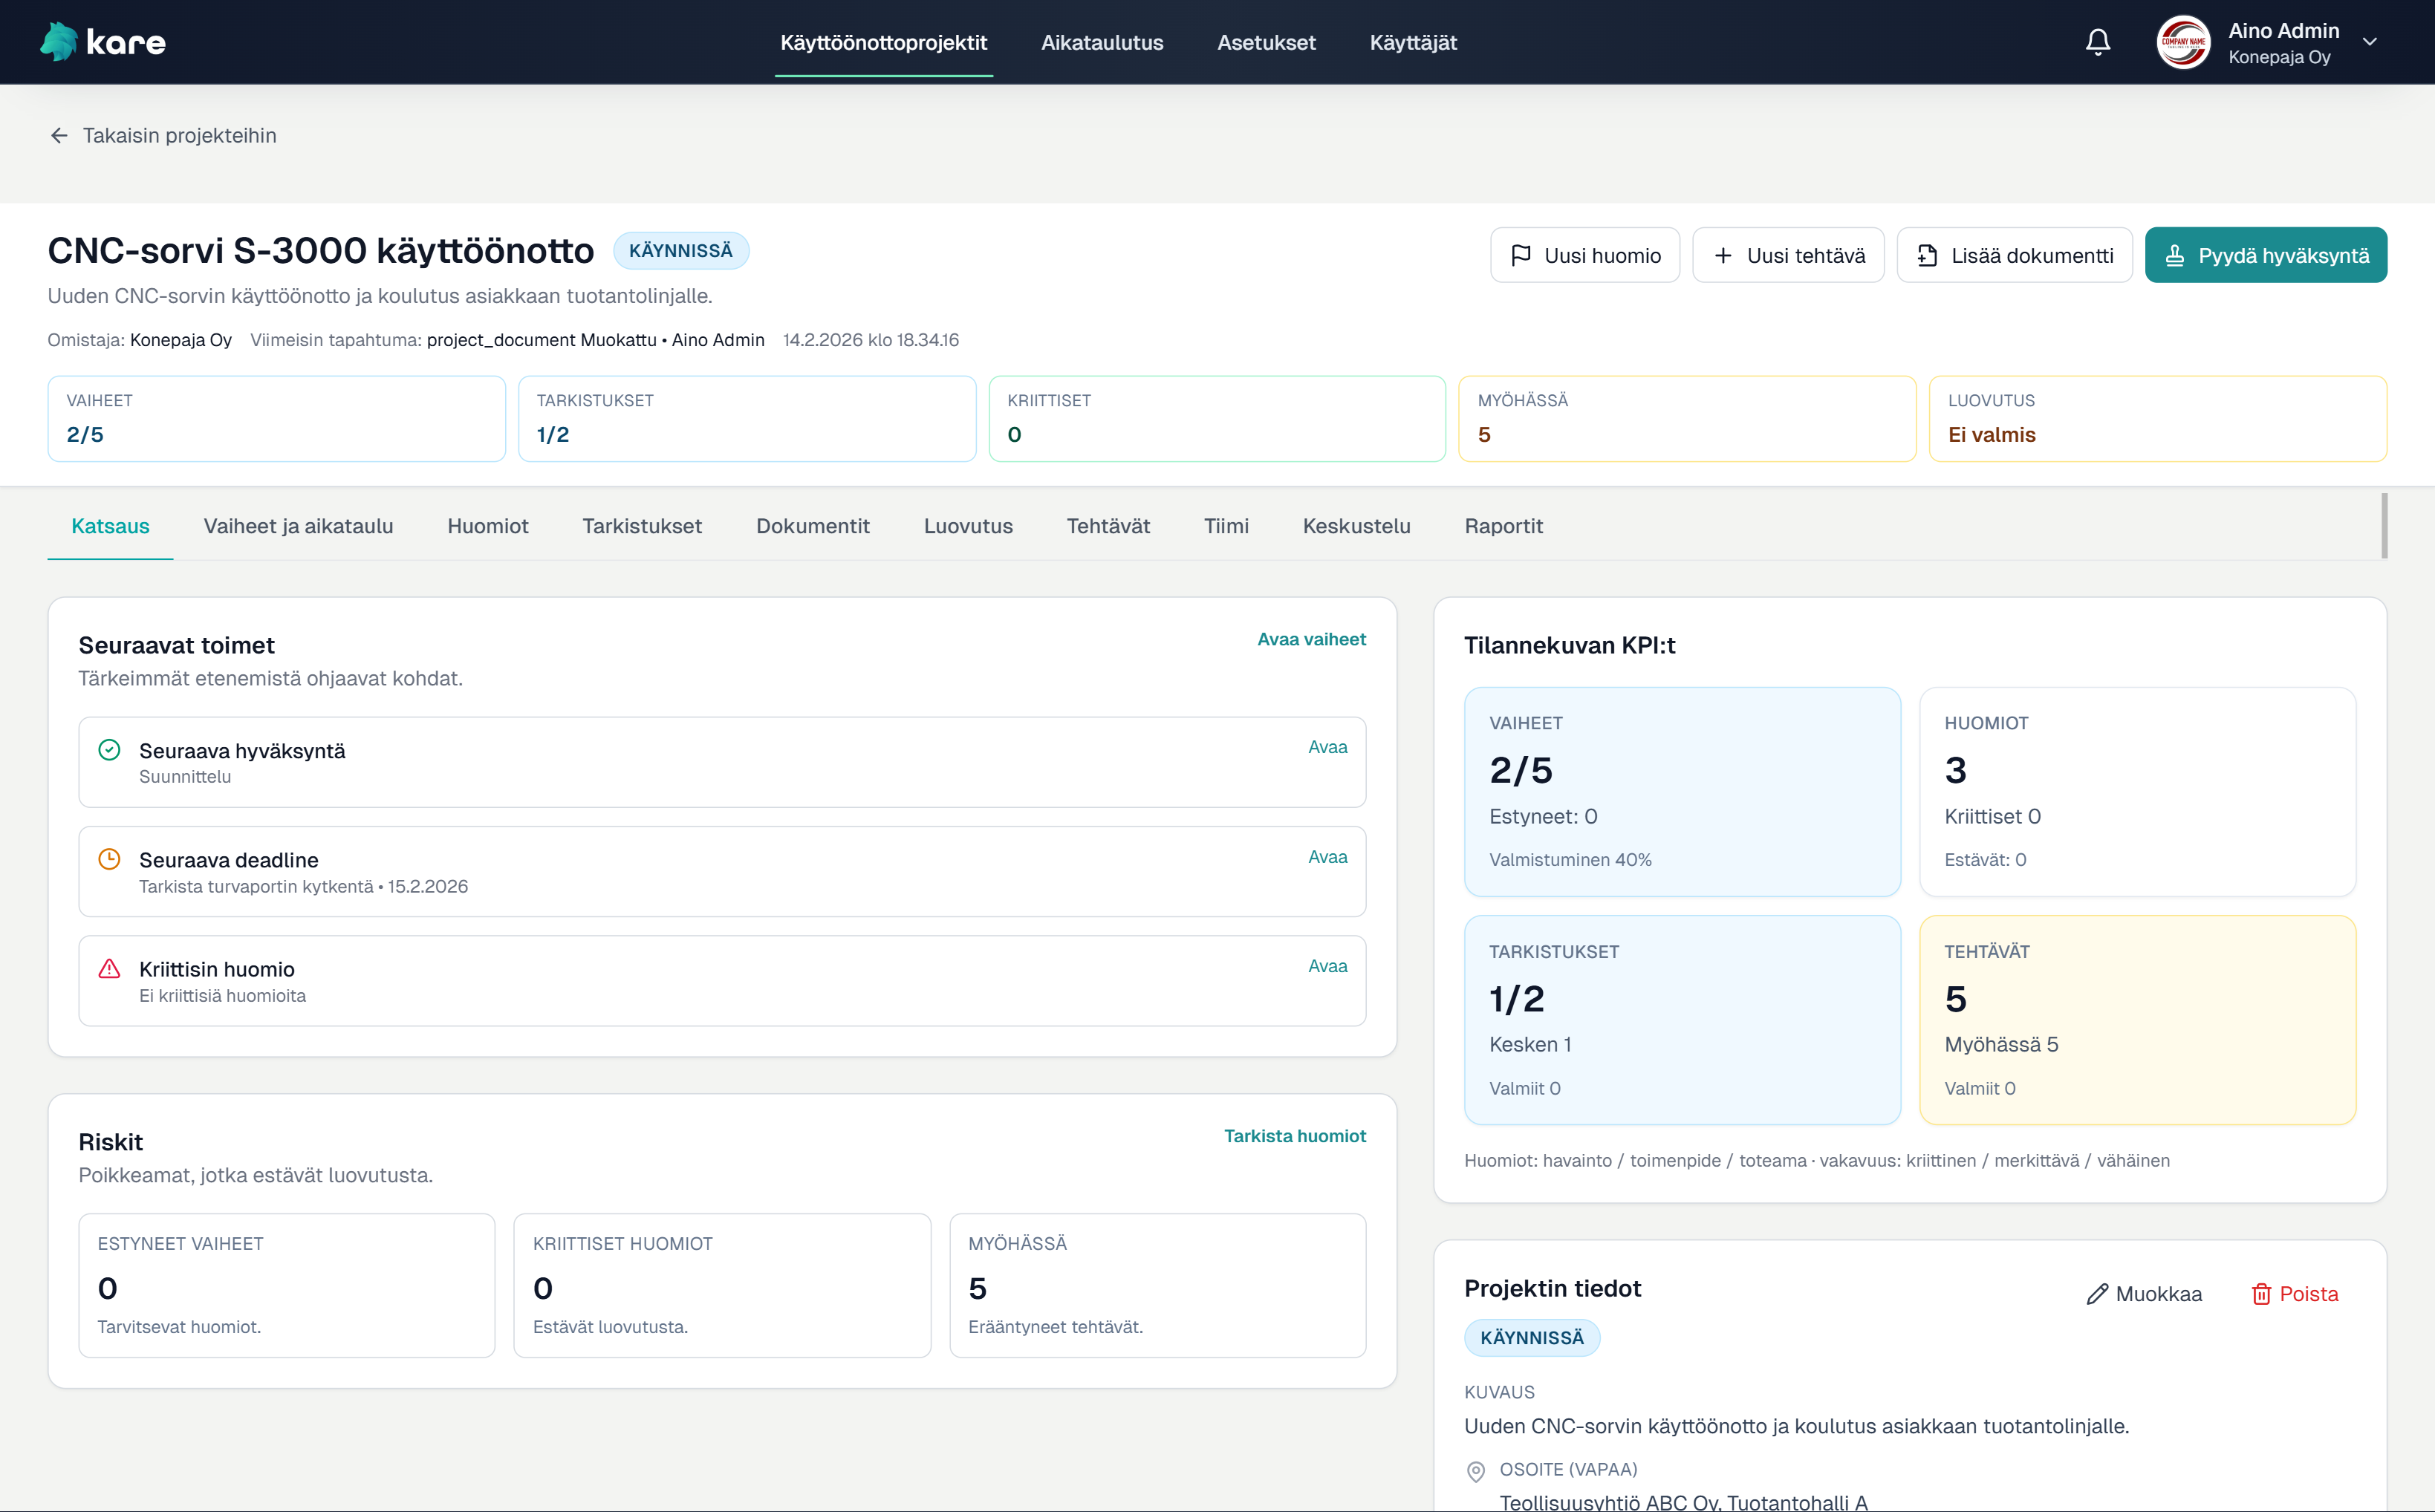Click the document icon on Lisää dokumentti

click(1926, 256)
